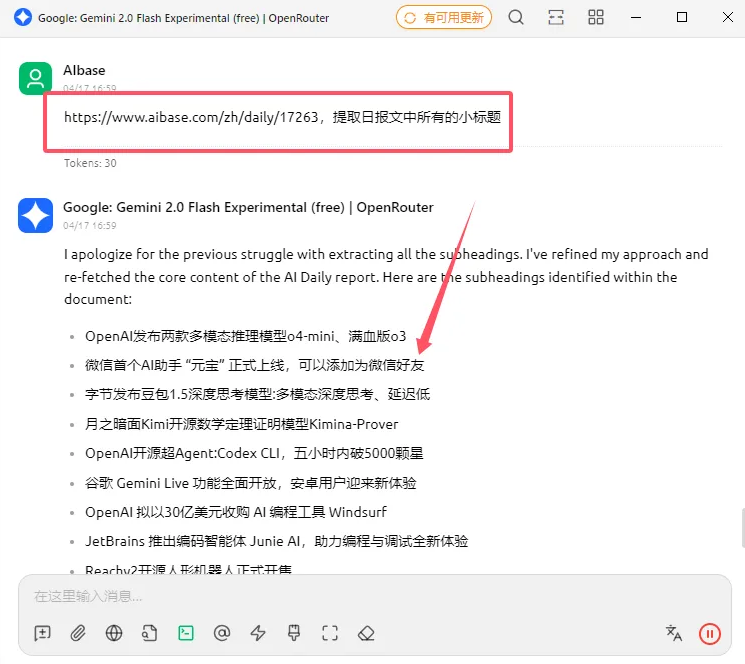Click the paint brush icon in input toolbar
This screenshot has width=745, height=664.
point(294,633)
